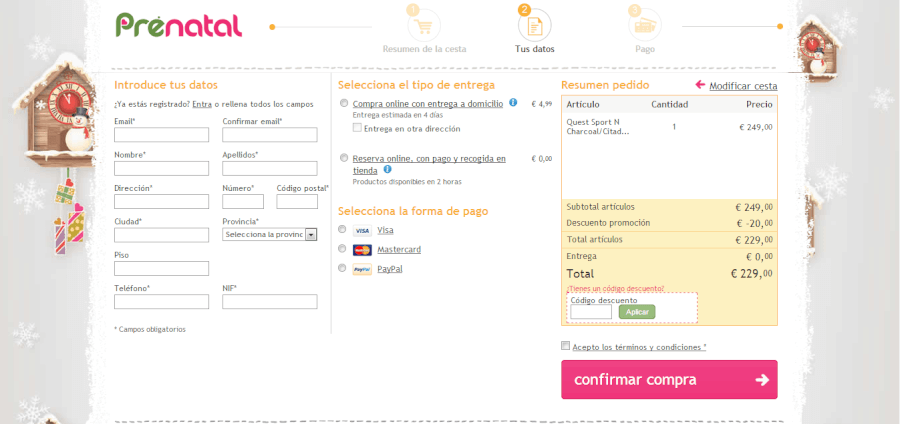
Task: Focus the Código descuento input
Action: [591, 312]
